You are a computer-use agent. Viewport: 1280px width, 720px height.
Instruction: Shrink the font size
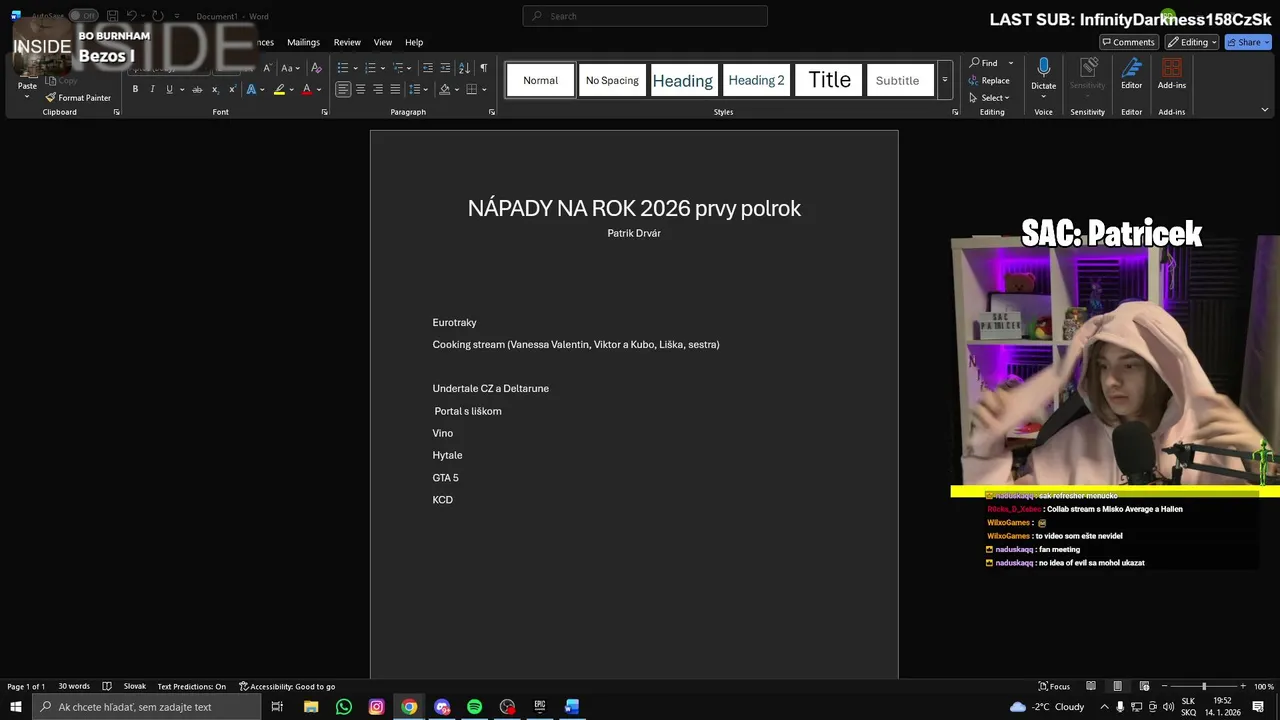click(x=267, y=68)
